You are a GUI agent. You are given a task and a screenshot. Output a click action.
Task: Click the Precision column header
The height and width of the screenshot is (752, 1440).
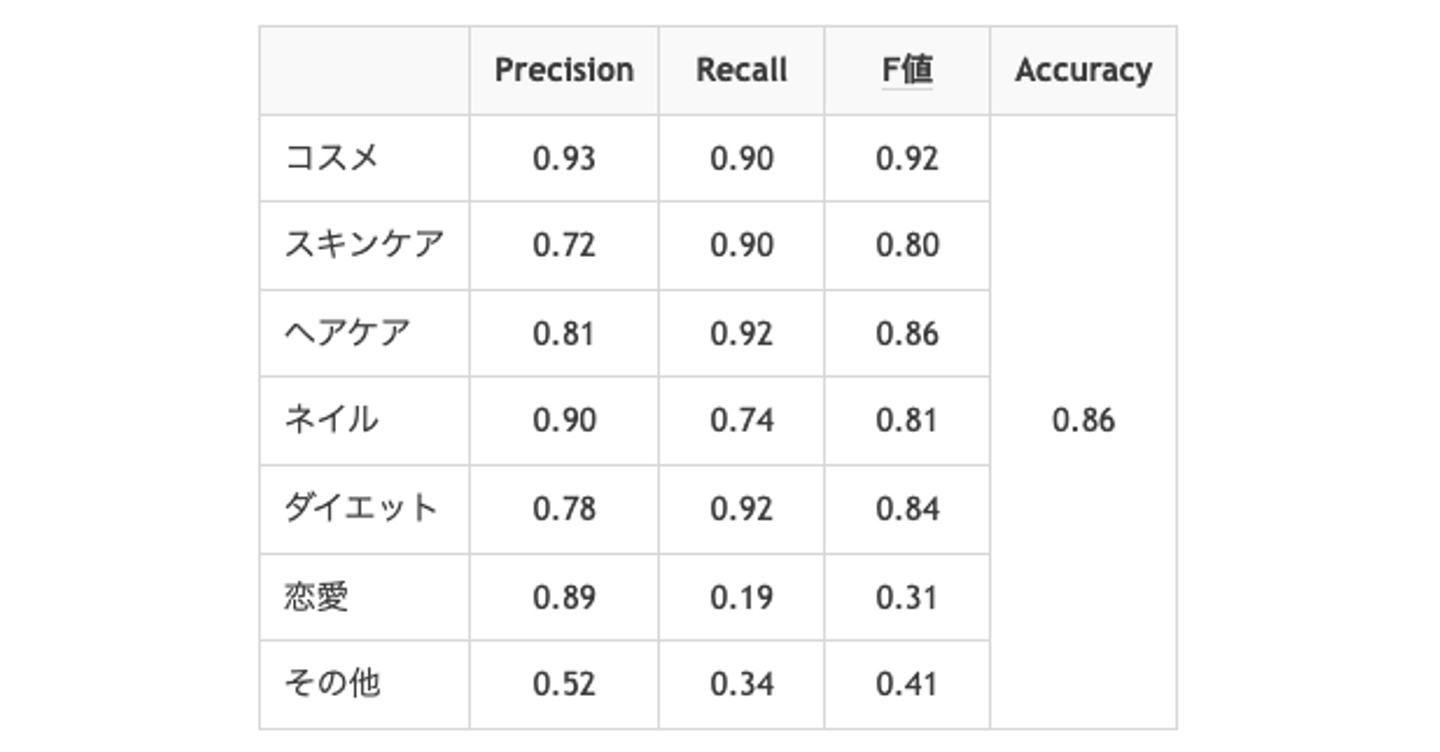pos(564,70)
